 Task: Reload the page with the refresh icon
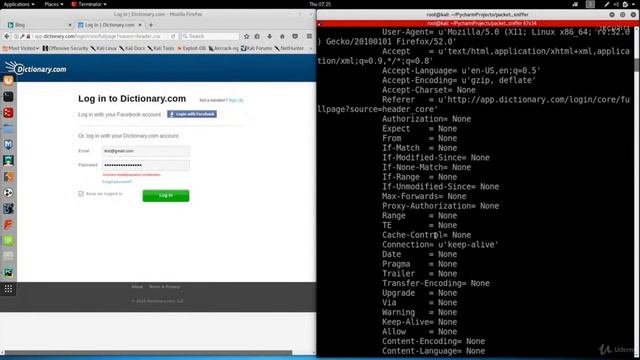tap(173, 36)
